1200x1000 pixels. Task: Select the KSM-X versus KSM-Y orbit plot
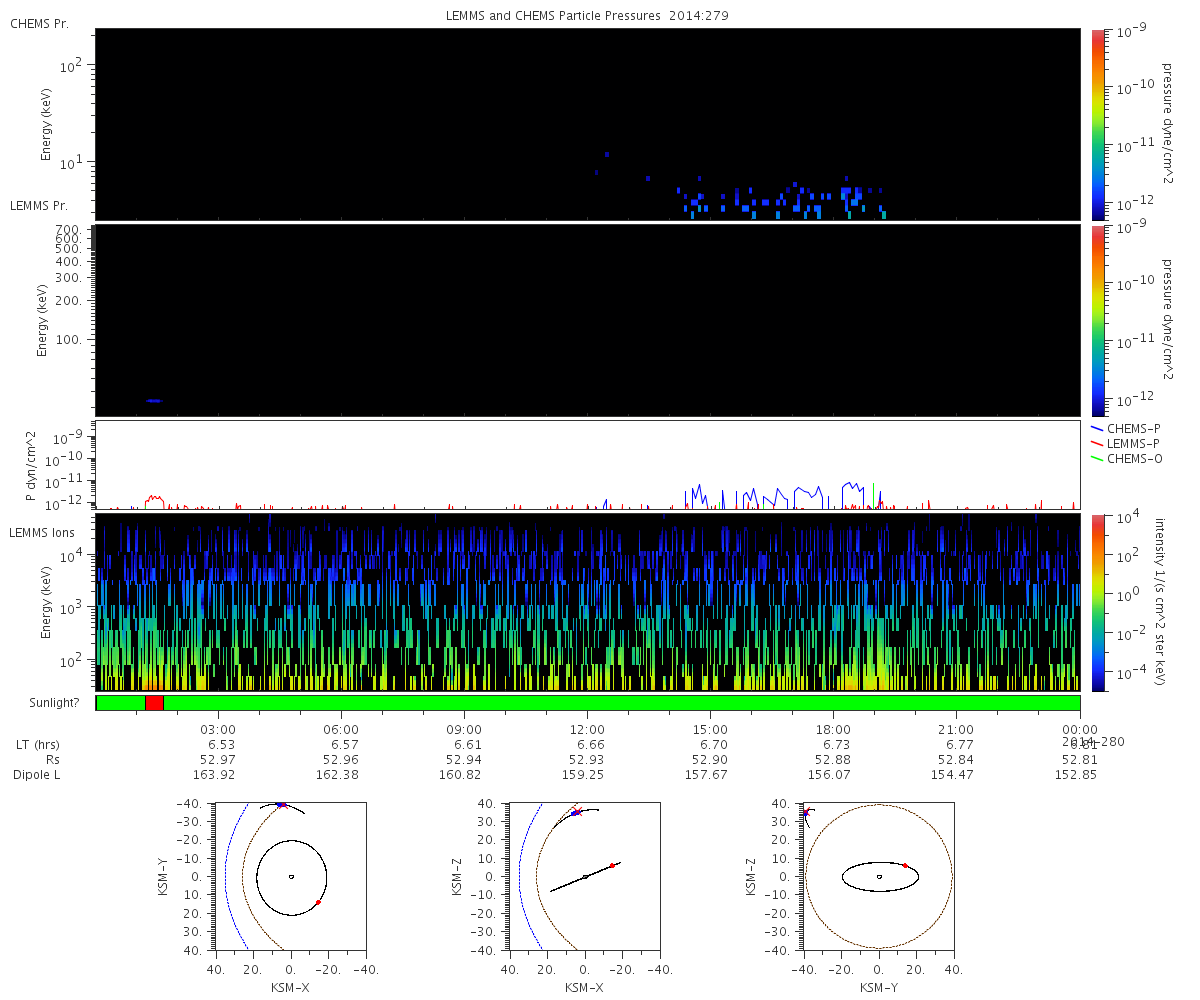pyautogui.click(x=290, y=877)
